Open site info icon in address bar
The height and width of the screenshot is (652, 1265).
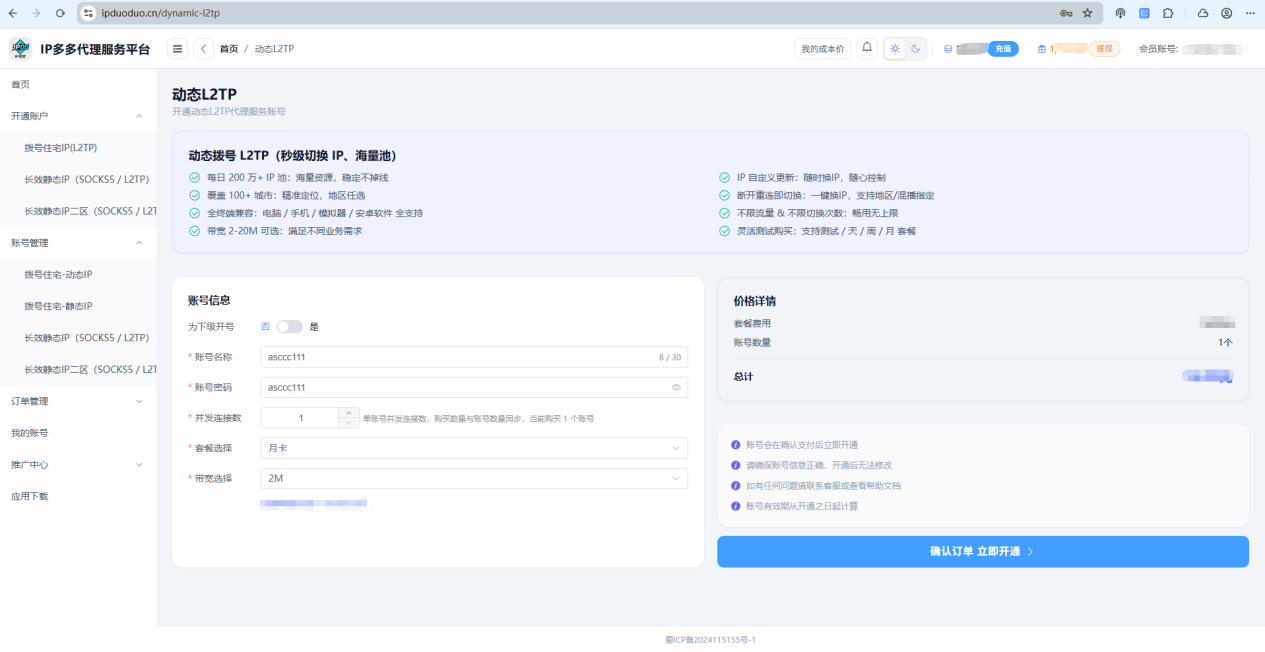89,13
